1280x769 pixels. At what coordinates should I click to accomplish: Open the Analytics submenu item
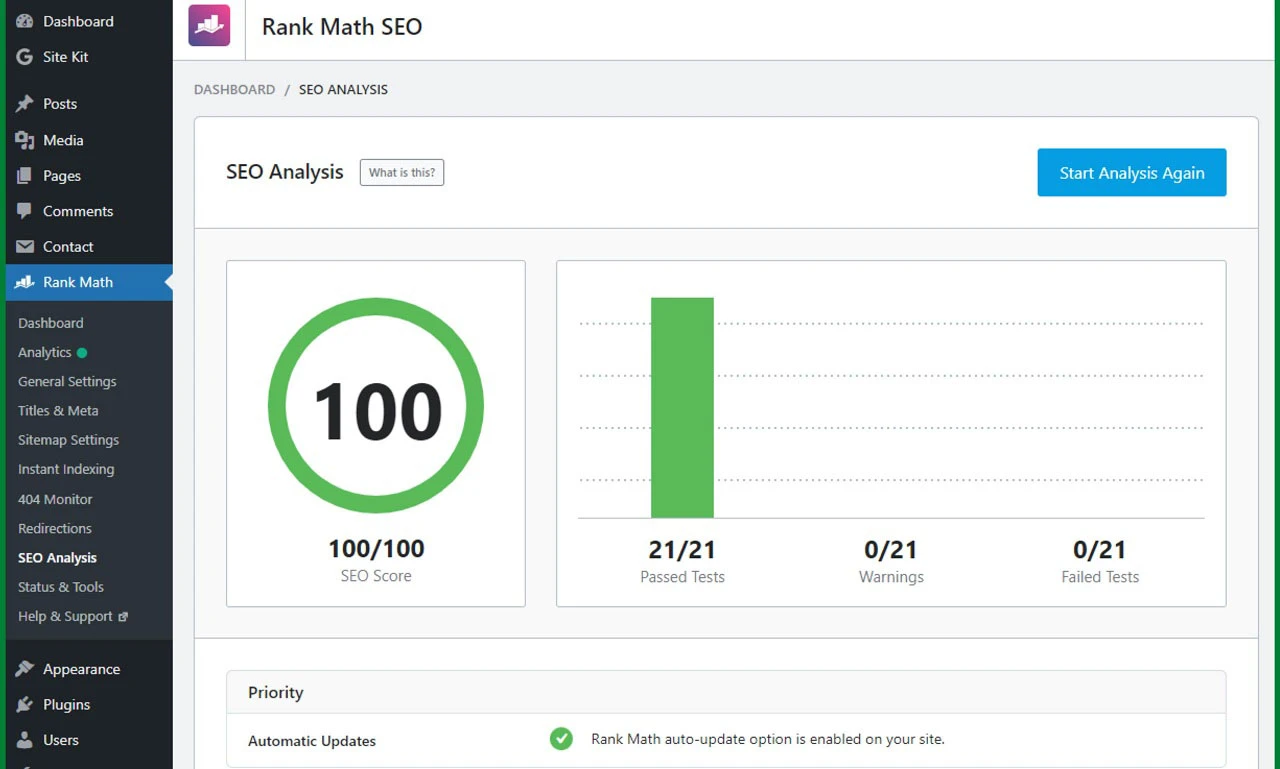45,352
